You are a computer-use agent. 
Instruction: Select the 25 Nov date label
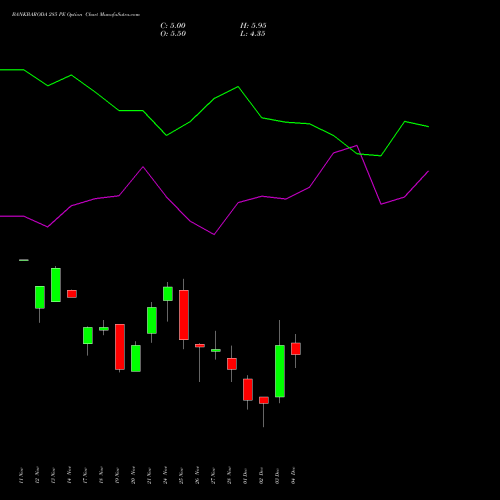pyautogui.click(x=182, y=475)
